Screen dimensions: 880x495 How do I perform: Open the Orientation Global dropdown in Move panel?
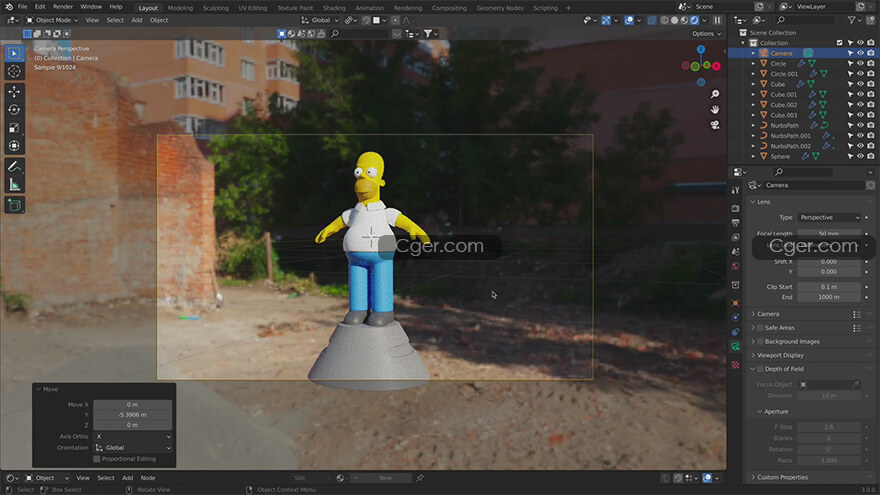133,447
